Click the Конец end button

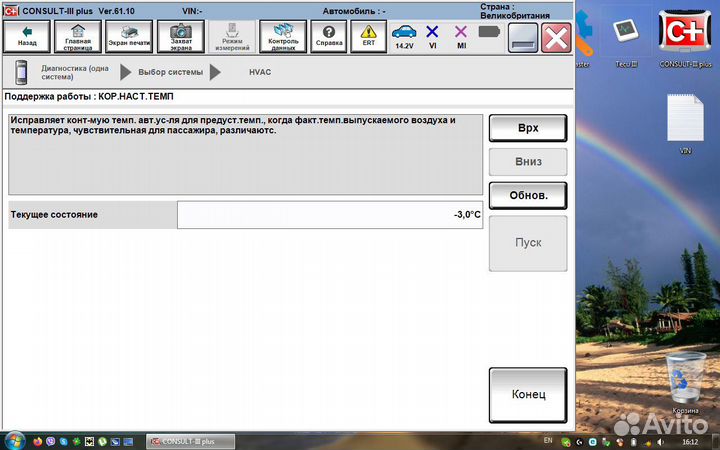pos(528,394)
